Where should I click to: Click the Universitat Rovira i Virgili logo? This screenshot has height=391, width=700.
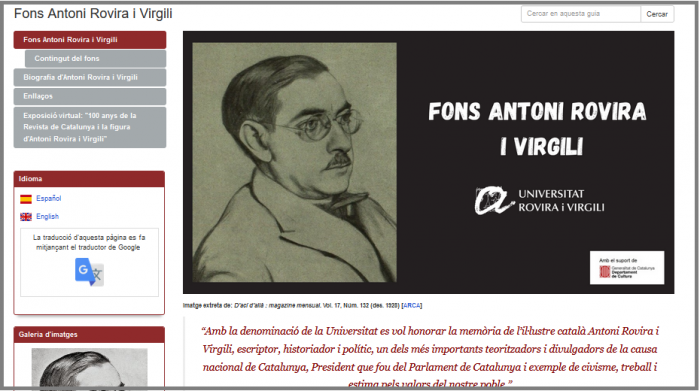[539, 200]
